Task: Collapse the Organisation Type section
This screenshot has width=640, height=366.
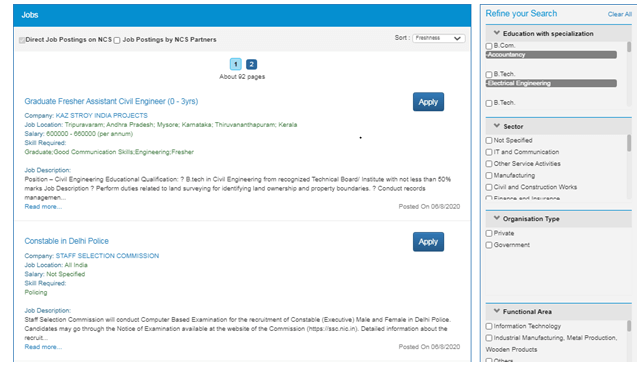Action: click(x=496, y=219)
